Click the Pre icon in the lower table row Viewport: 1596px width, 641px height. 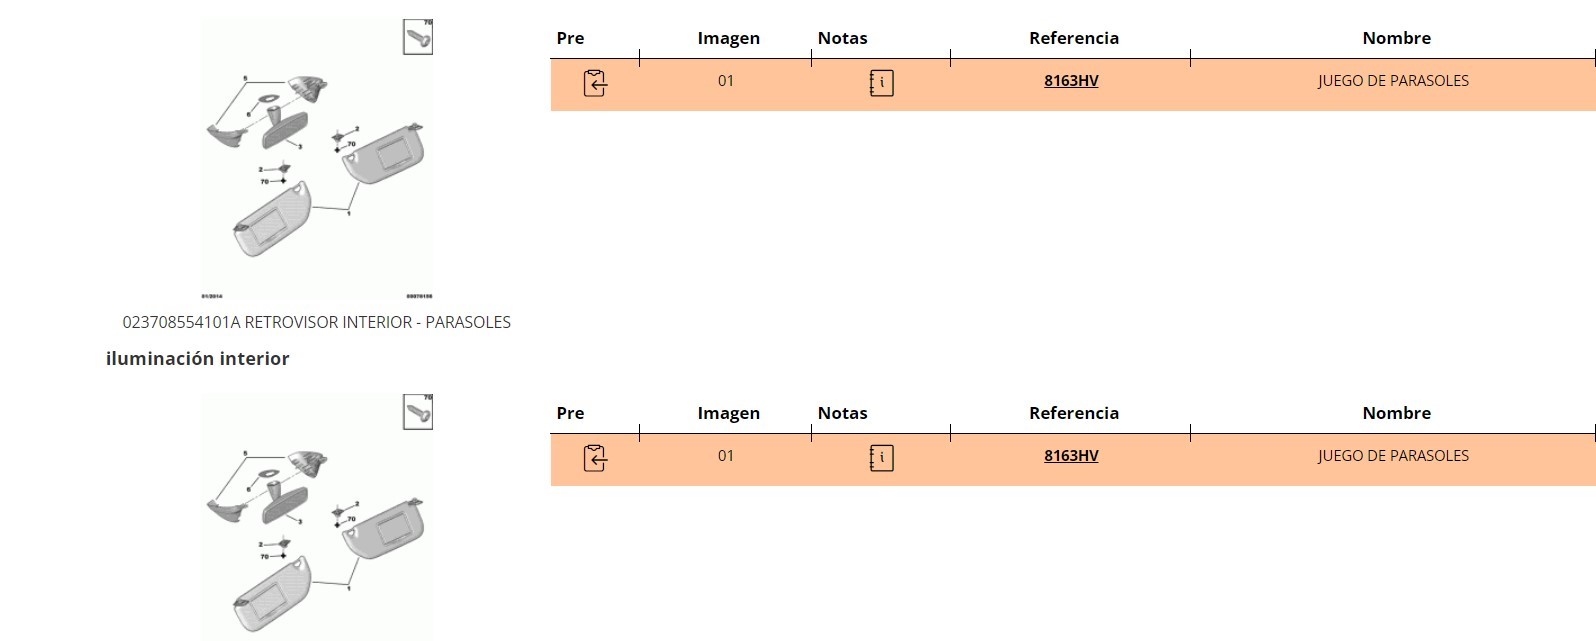(x=595, y=457)
